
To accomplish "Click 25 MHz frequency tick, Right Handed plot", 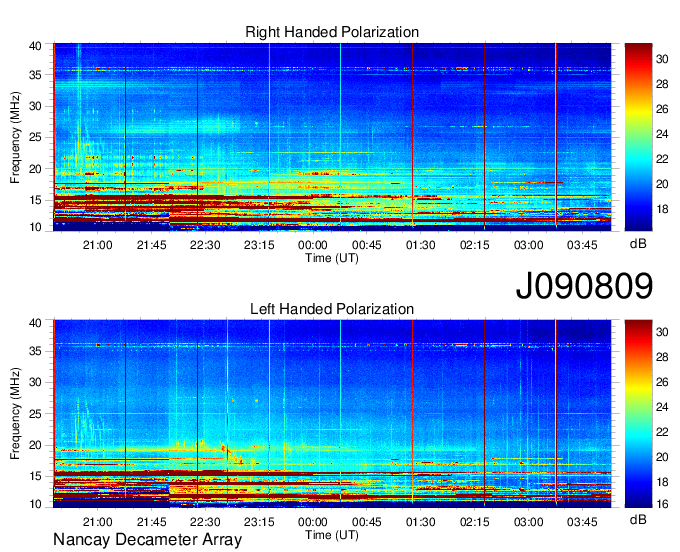I will (35, 137).
